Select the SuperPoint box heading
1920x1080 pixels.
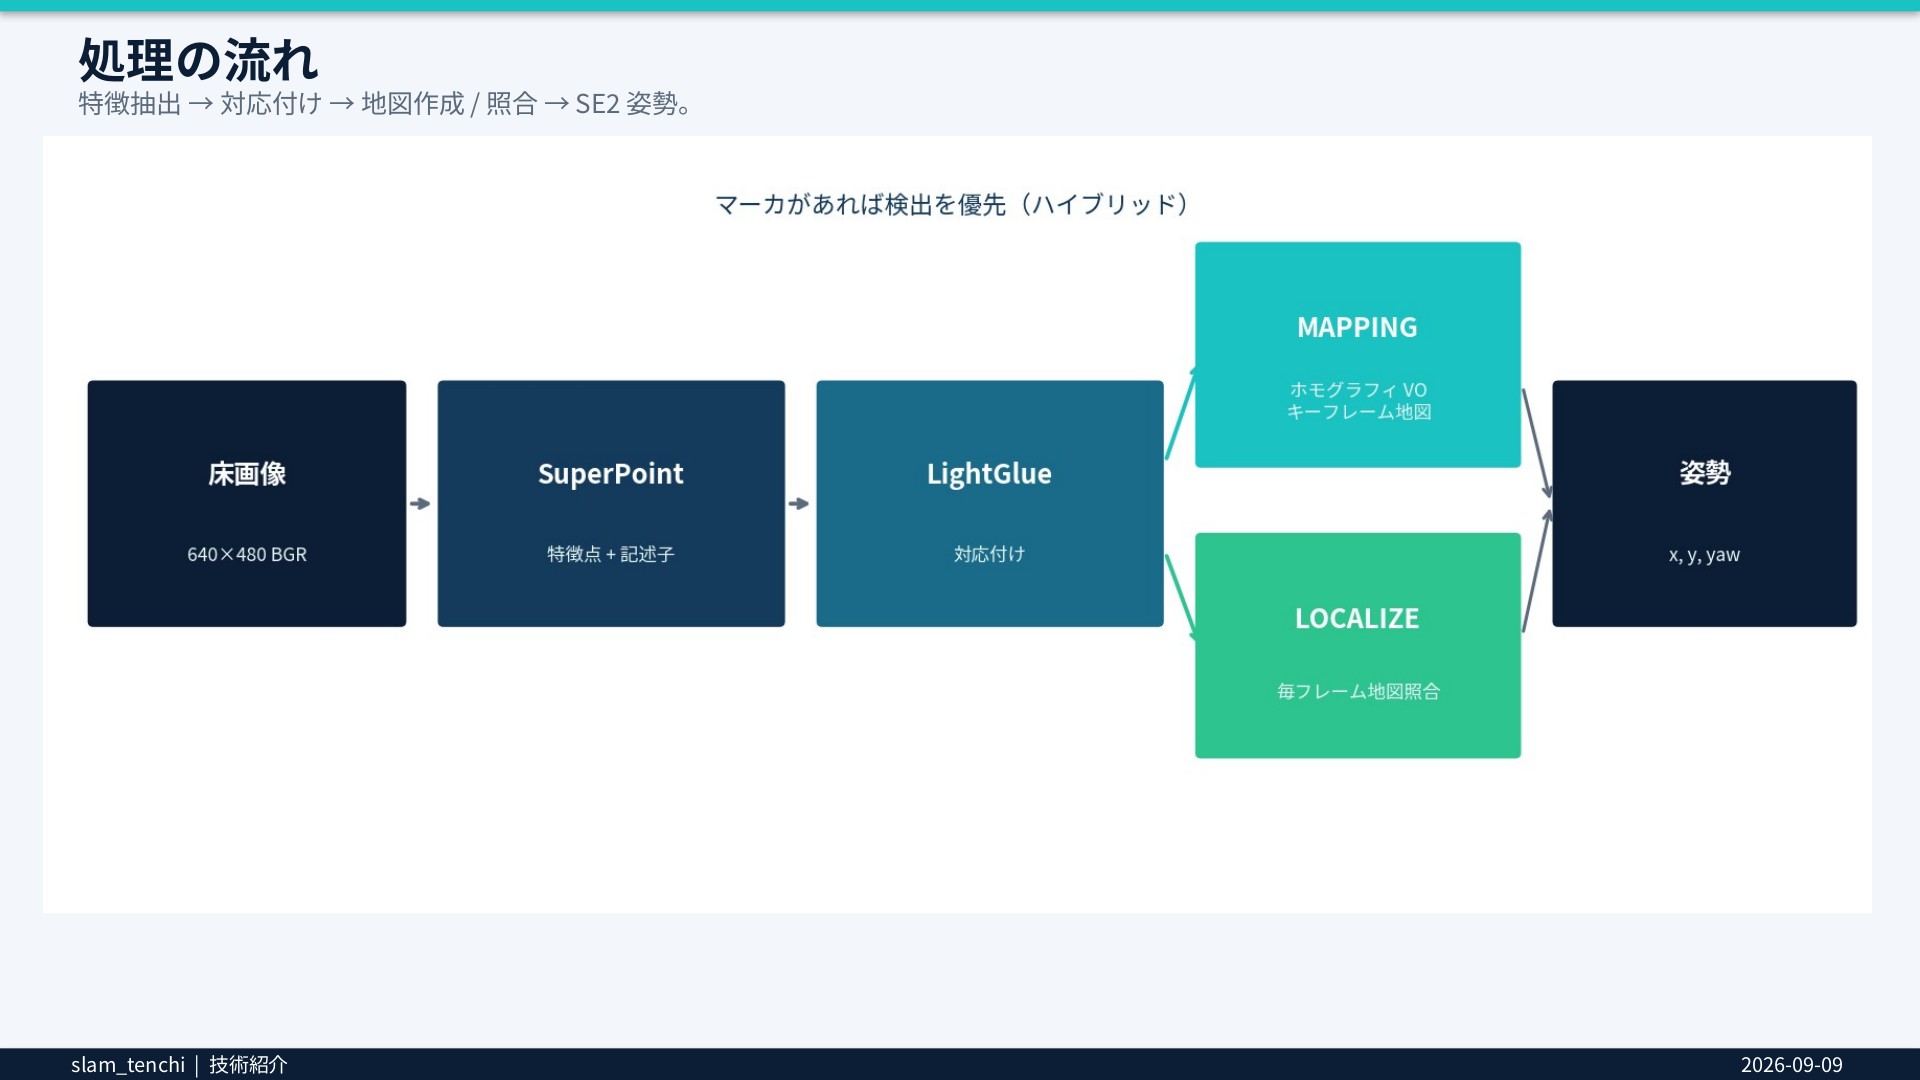611,474
